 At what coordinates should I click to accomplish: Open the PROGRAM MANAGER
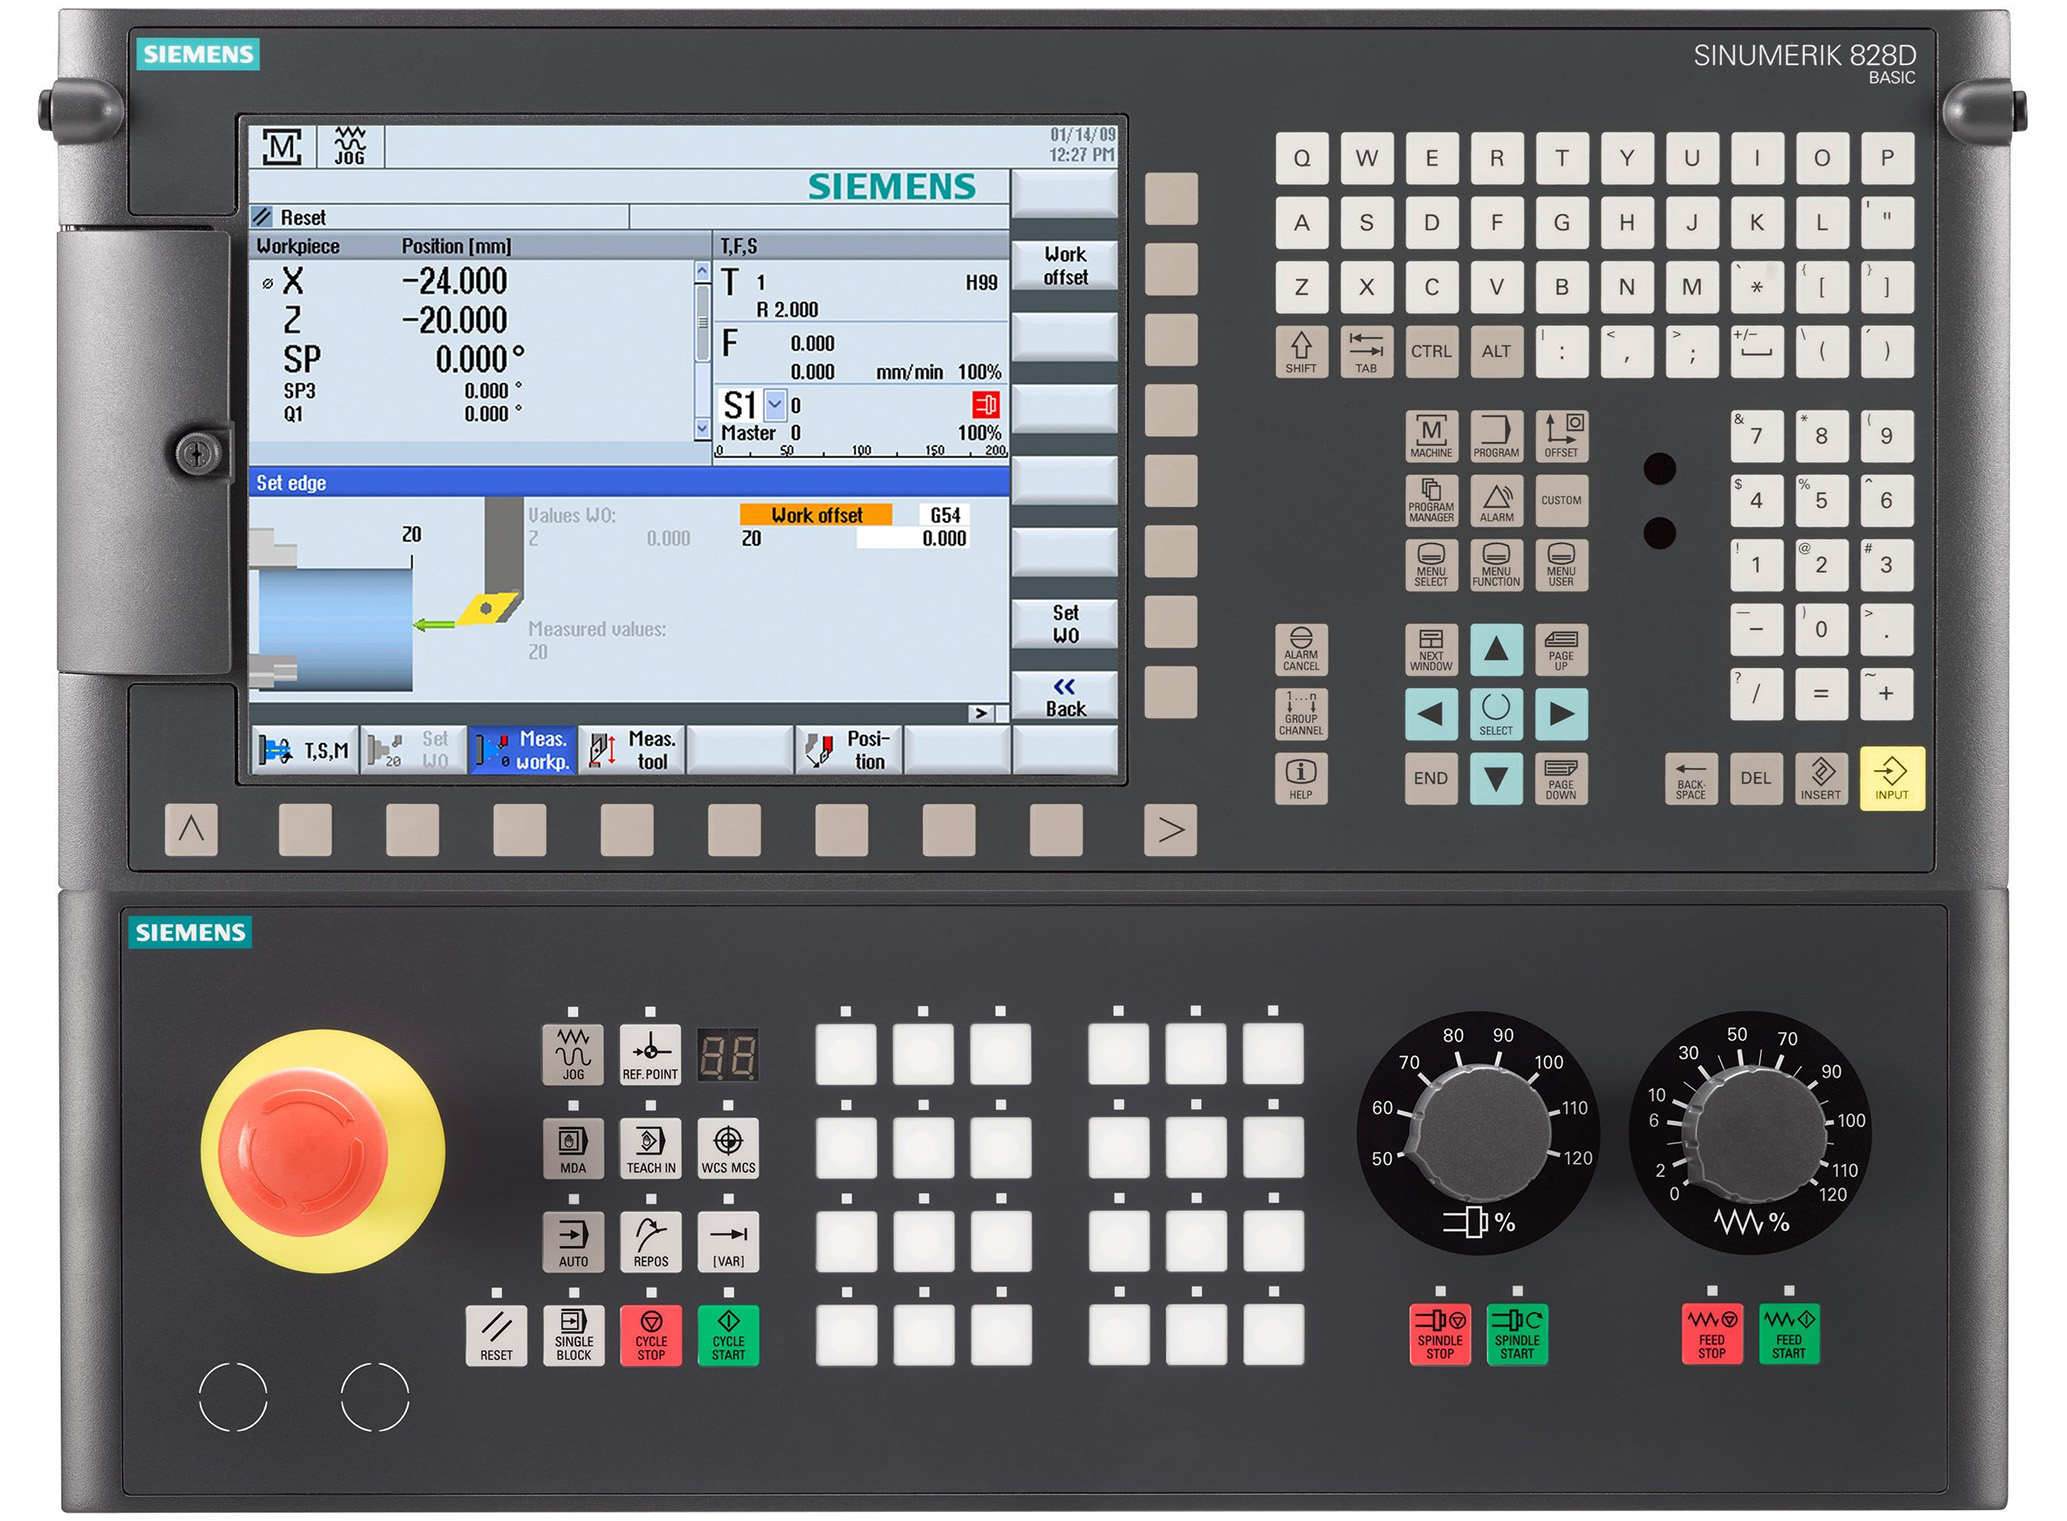(x=1430, y=501)
